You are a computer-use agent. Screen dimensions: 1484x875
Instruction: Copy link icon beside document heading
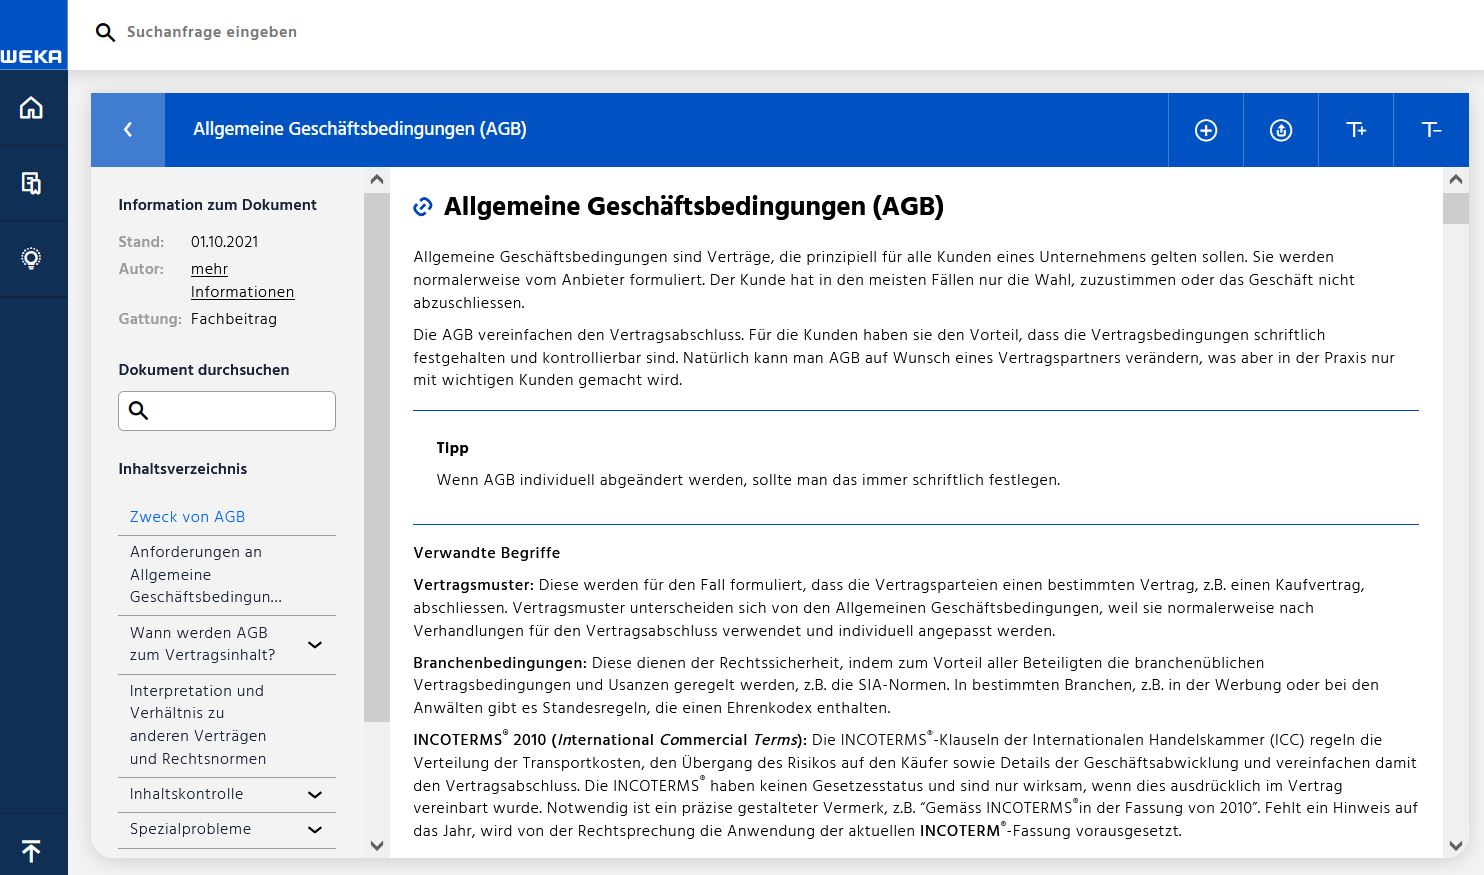click(x=423, y=207)
